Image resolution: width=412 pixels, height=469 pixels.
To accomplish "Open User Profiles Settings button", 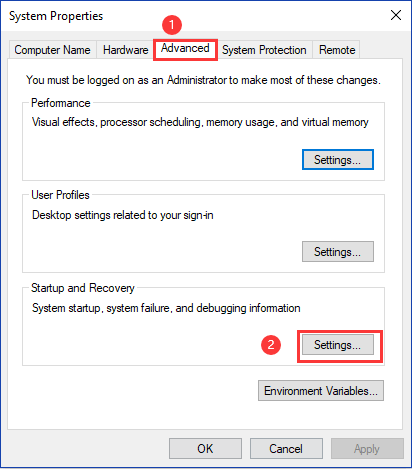I will pyautogui.click(x=338, y=252).
